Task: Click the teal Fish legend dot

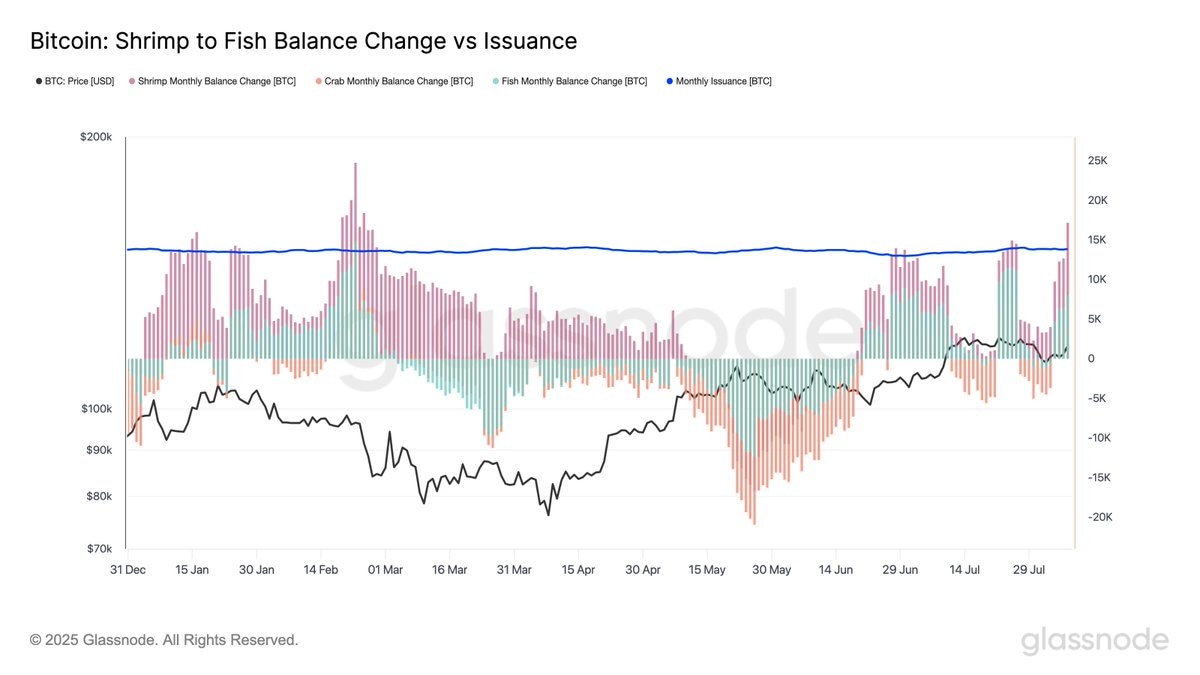Action: coord(495,81)
